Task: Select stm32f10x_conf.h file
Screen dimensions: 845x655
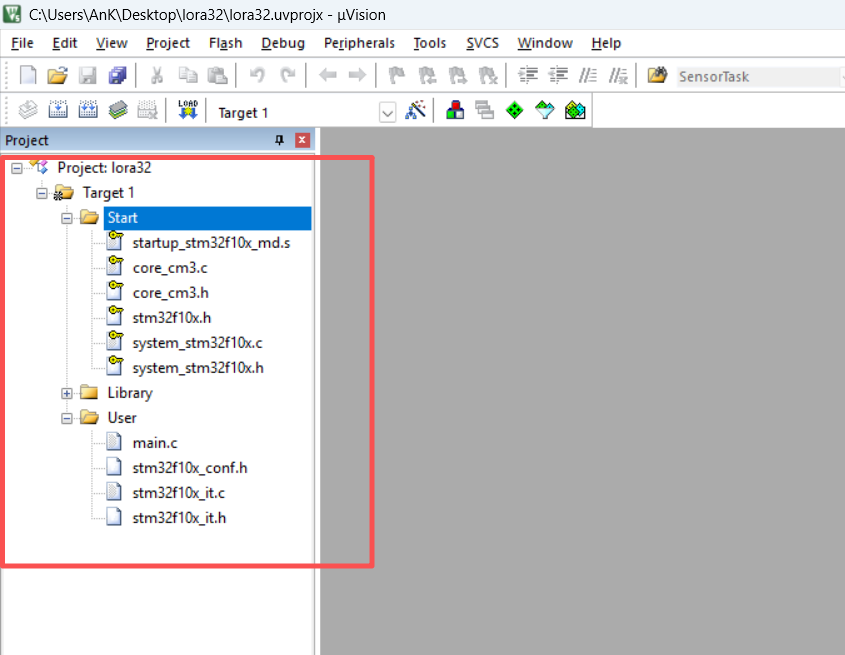Action: point(190,468)
